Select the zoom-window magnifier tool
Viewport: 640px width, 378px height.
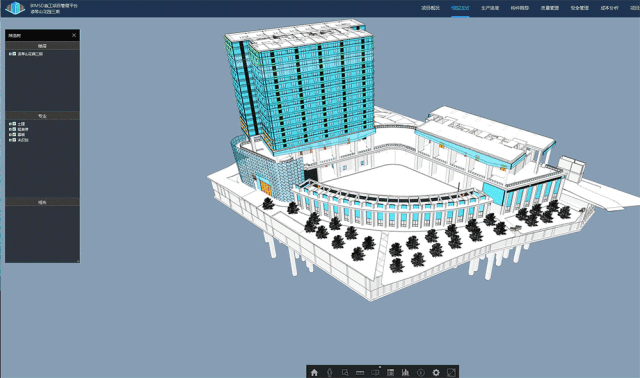345,372
